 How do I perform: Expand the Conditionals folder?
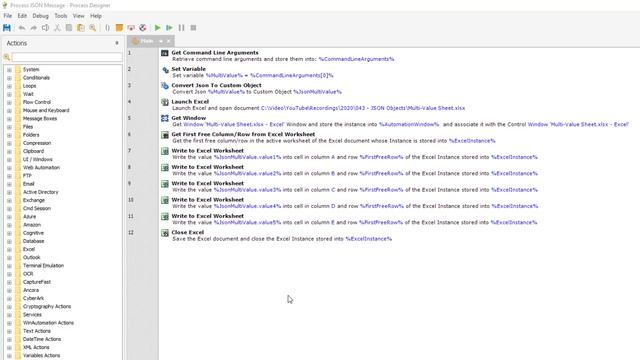9,78
